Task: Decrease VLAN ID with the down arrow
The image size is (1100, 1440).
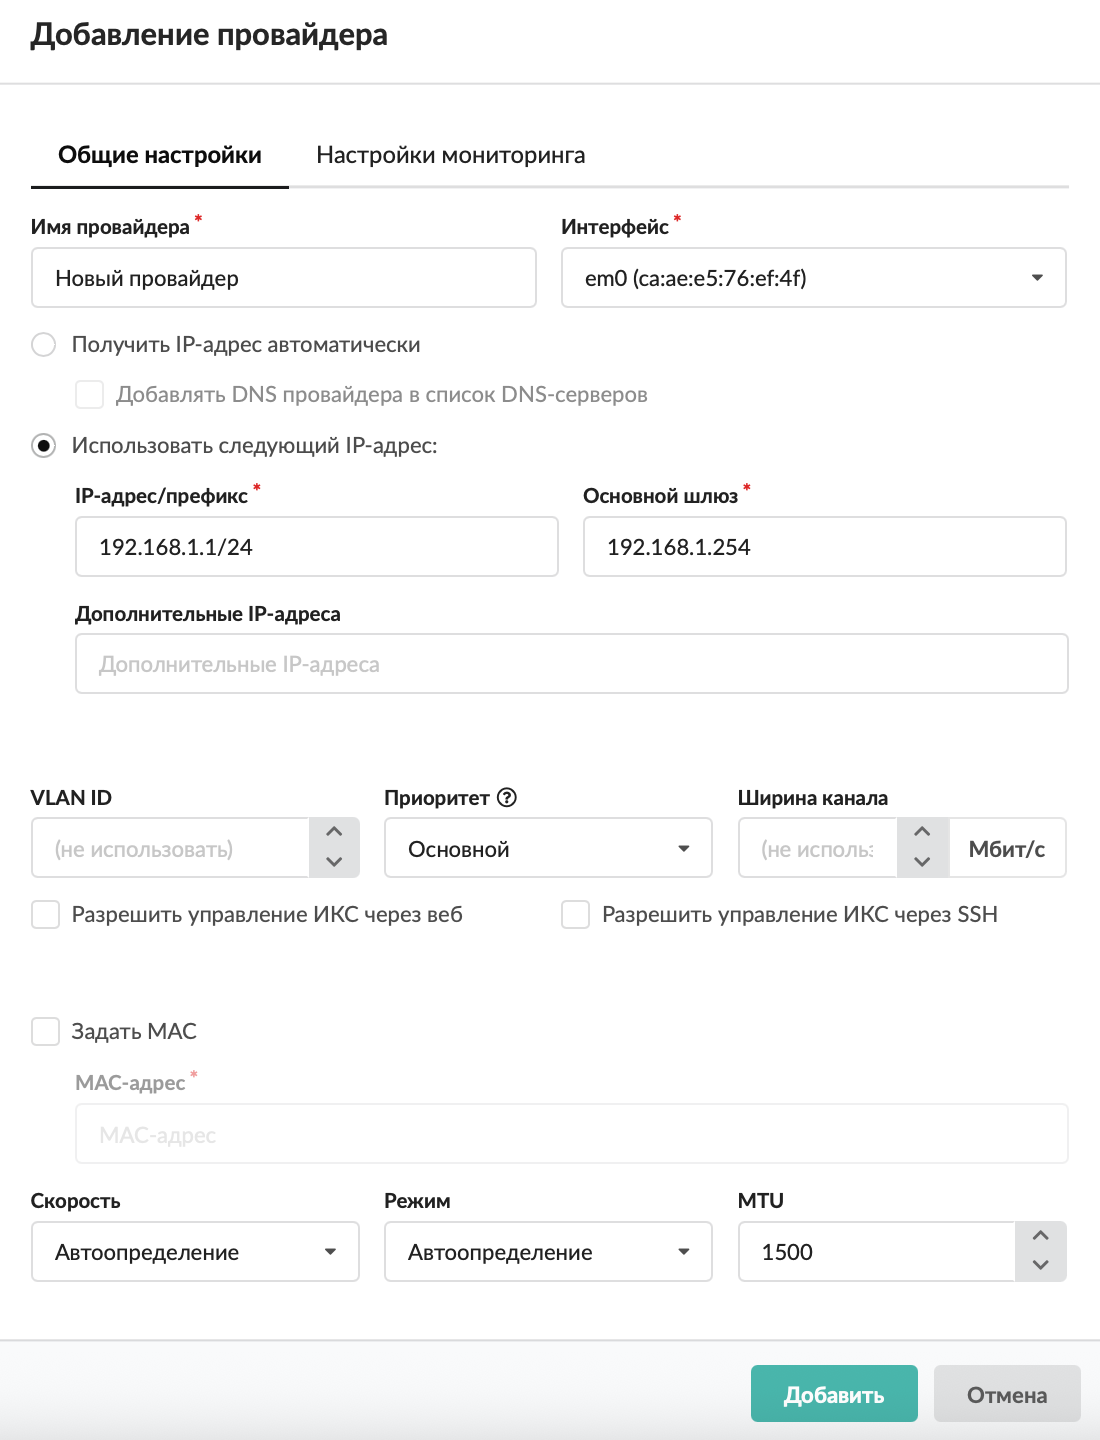Action: tap(334, 862)
